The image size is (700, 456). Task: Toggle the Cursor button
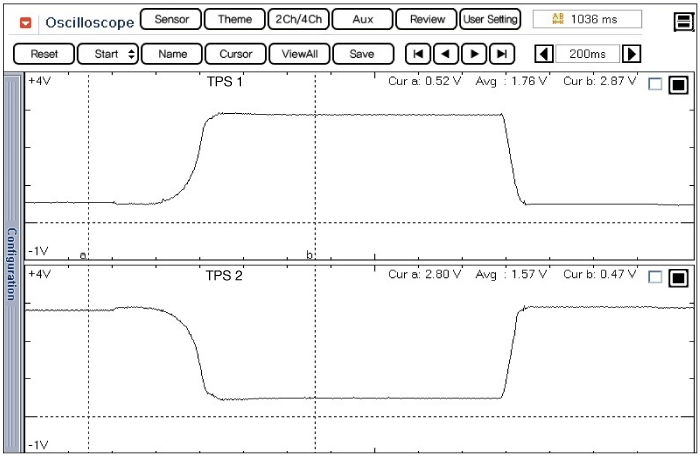tap(236, 54)
